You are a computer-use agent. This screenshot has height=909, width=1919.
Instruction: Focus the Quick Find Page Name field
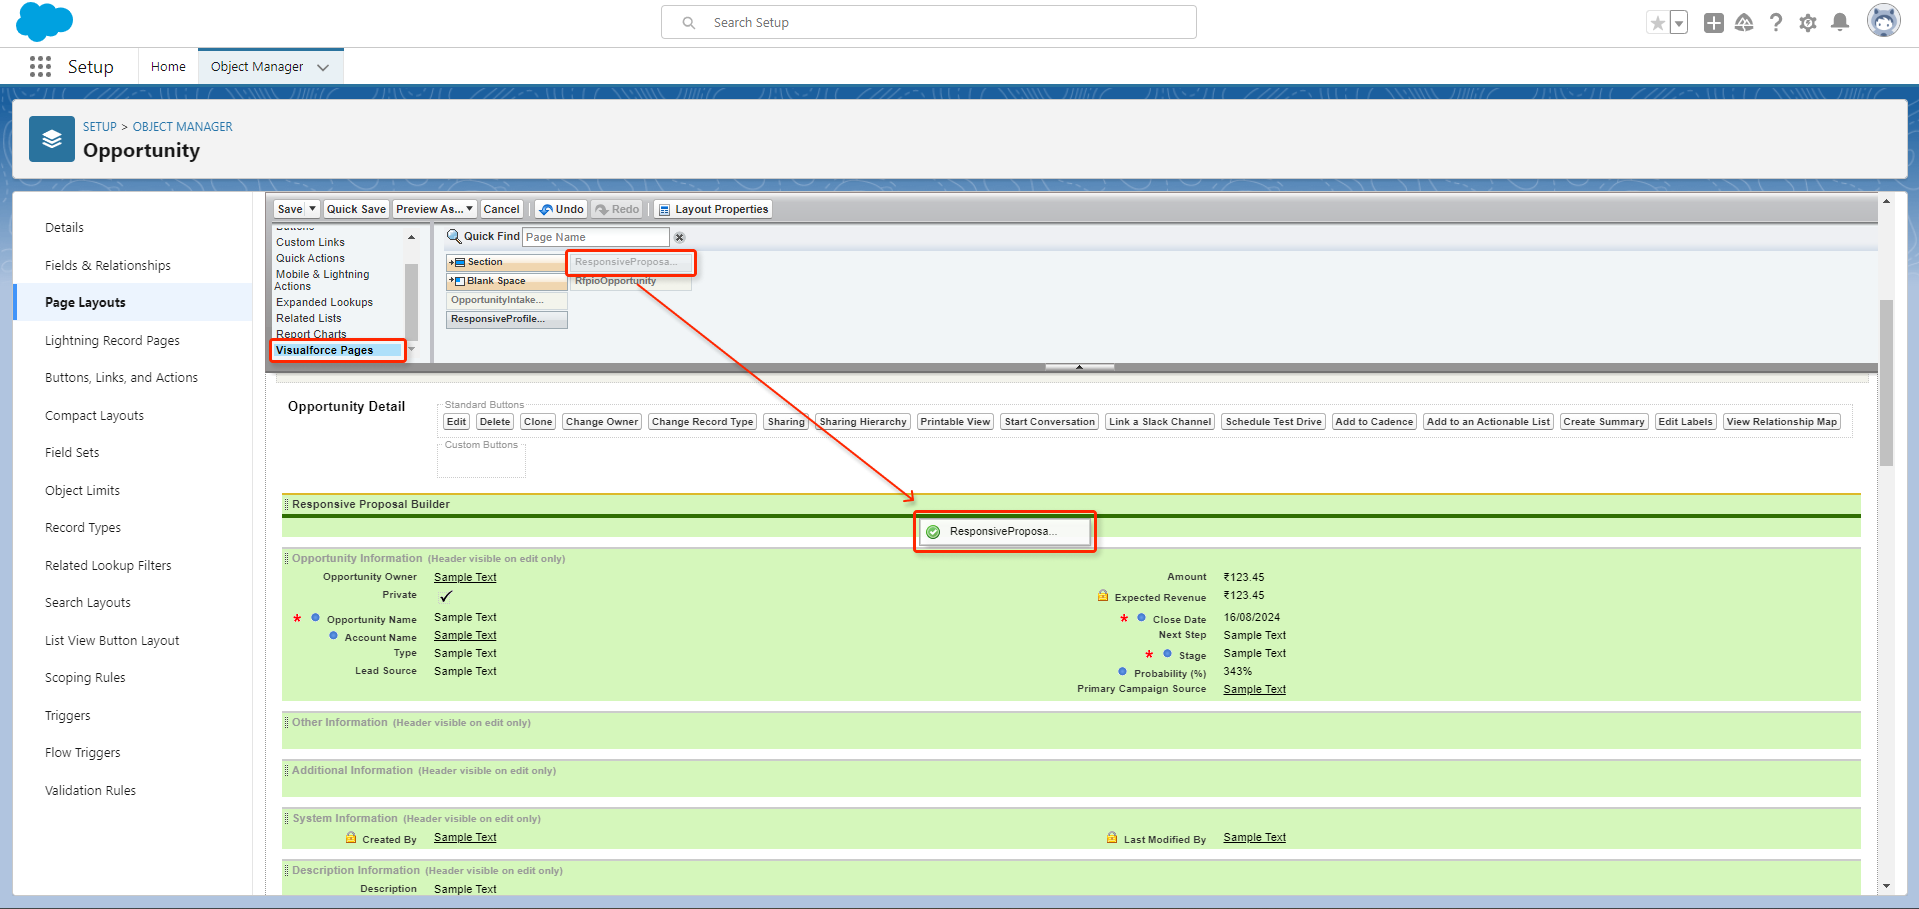point(596,237)
